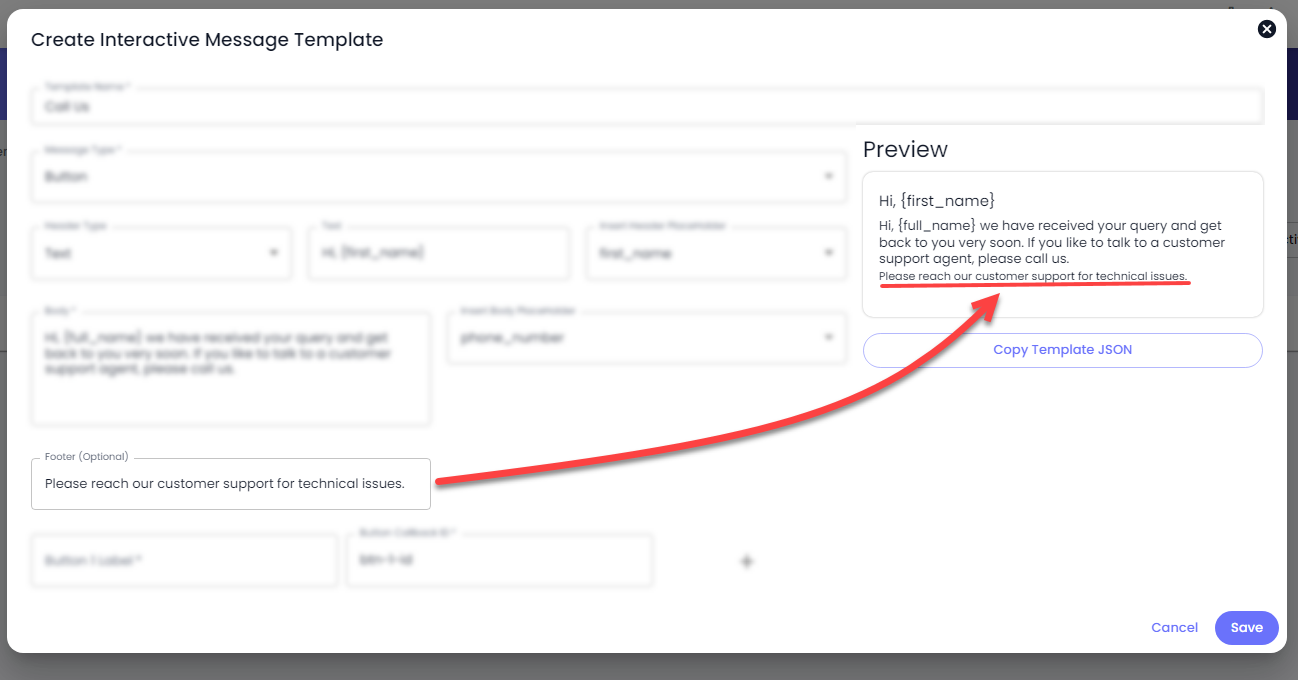Image resolution: width=1298 pixels, height=680 pixels.
Task: Click inside the Body text area
Action: pos(231,369)
